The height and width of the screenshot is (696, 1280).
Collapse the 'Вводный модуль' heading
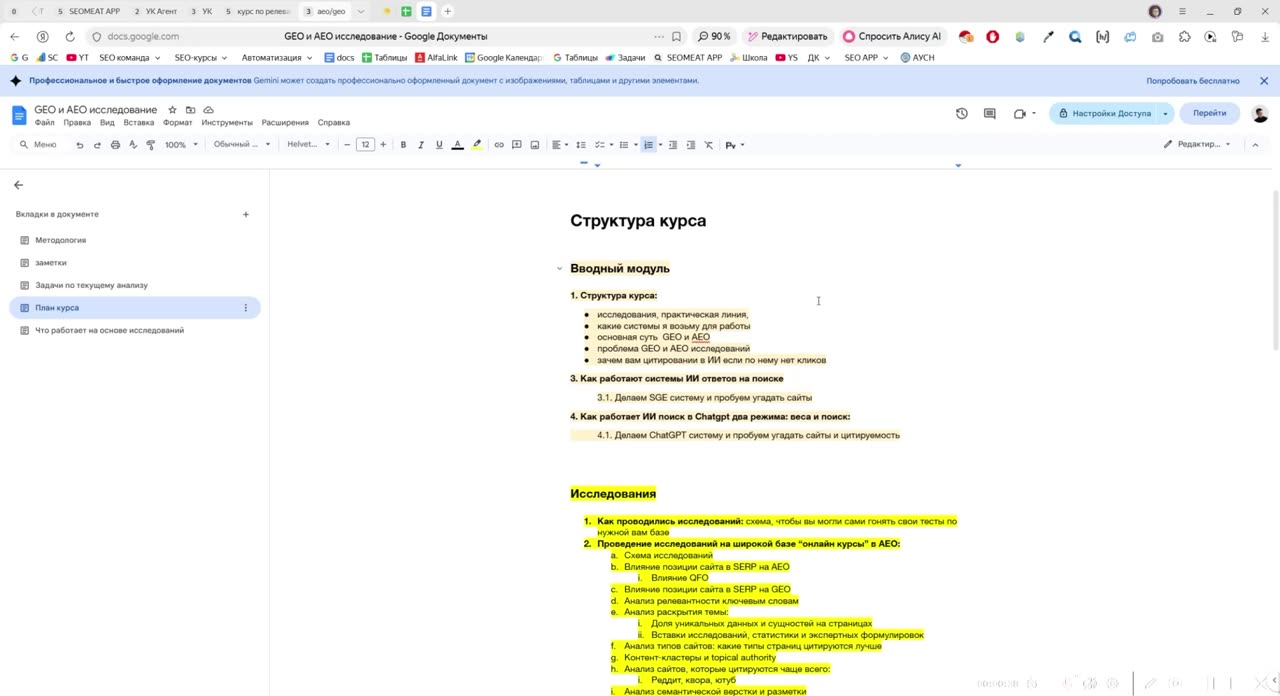[x=559, y=268]
